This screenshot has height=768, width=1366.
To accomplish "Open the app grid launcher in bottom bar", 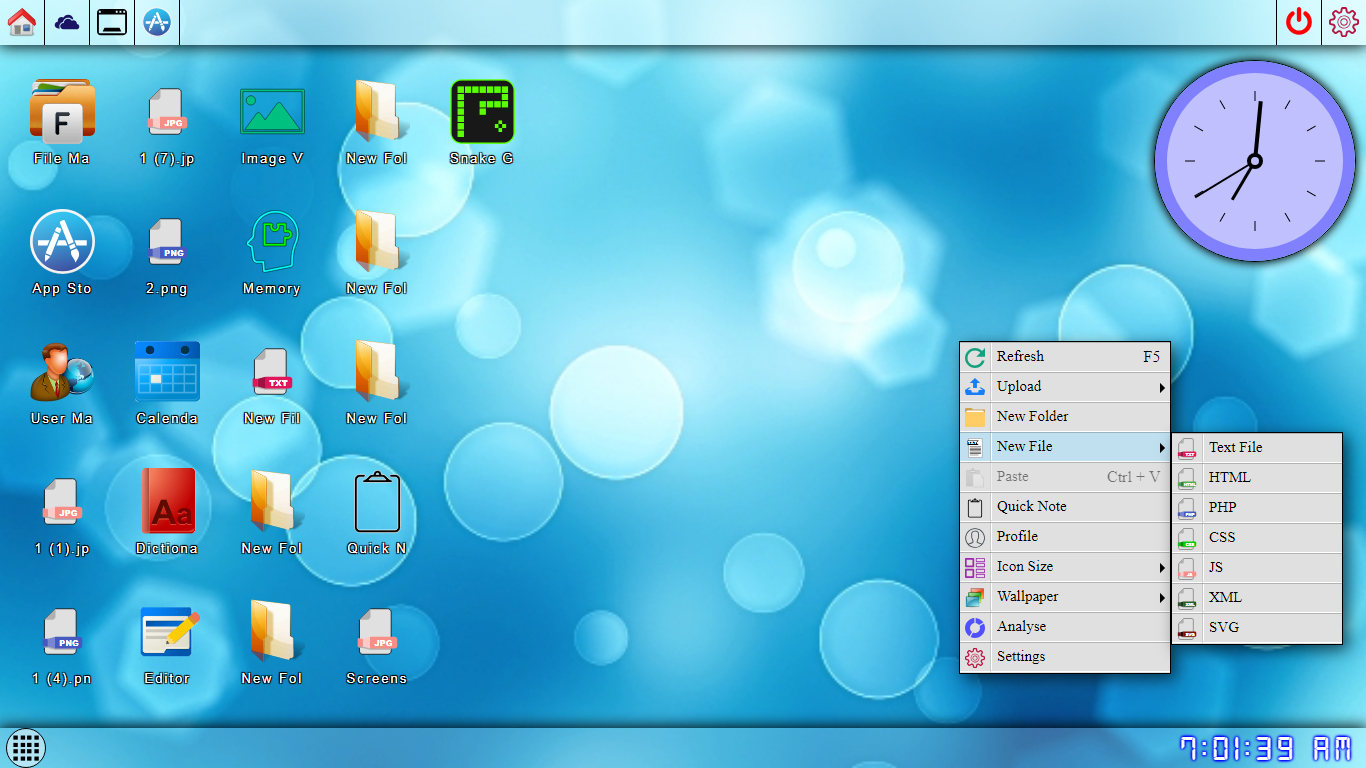I will pyautogui.click(x=26, y=747).
